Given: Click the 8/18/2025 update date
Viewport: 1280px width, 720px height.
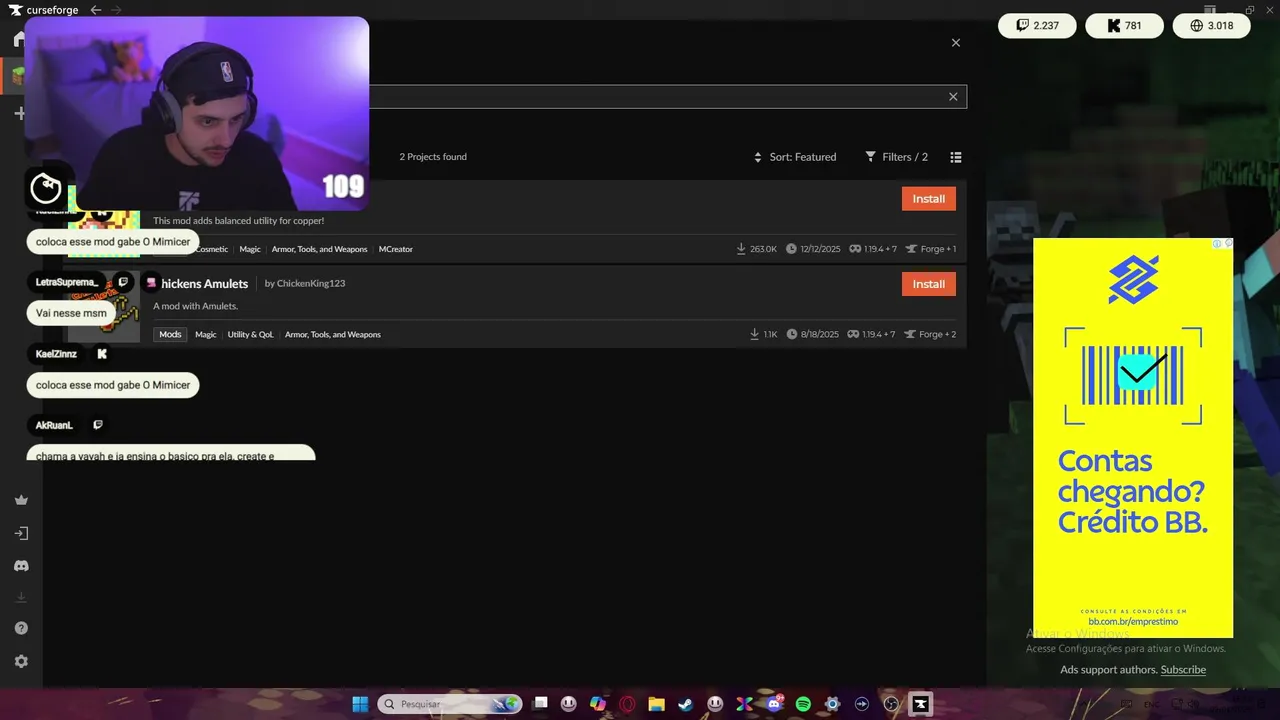Looking at the screenshot, I should [813, 335].
